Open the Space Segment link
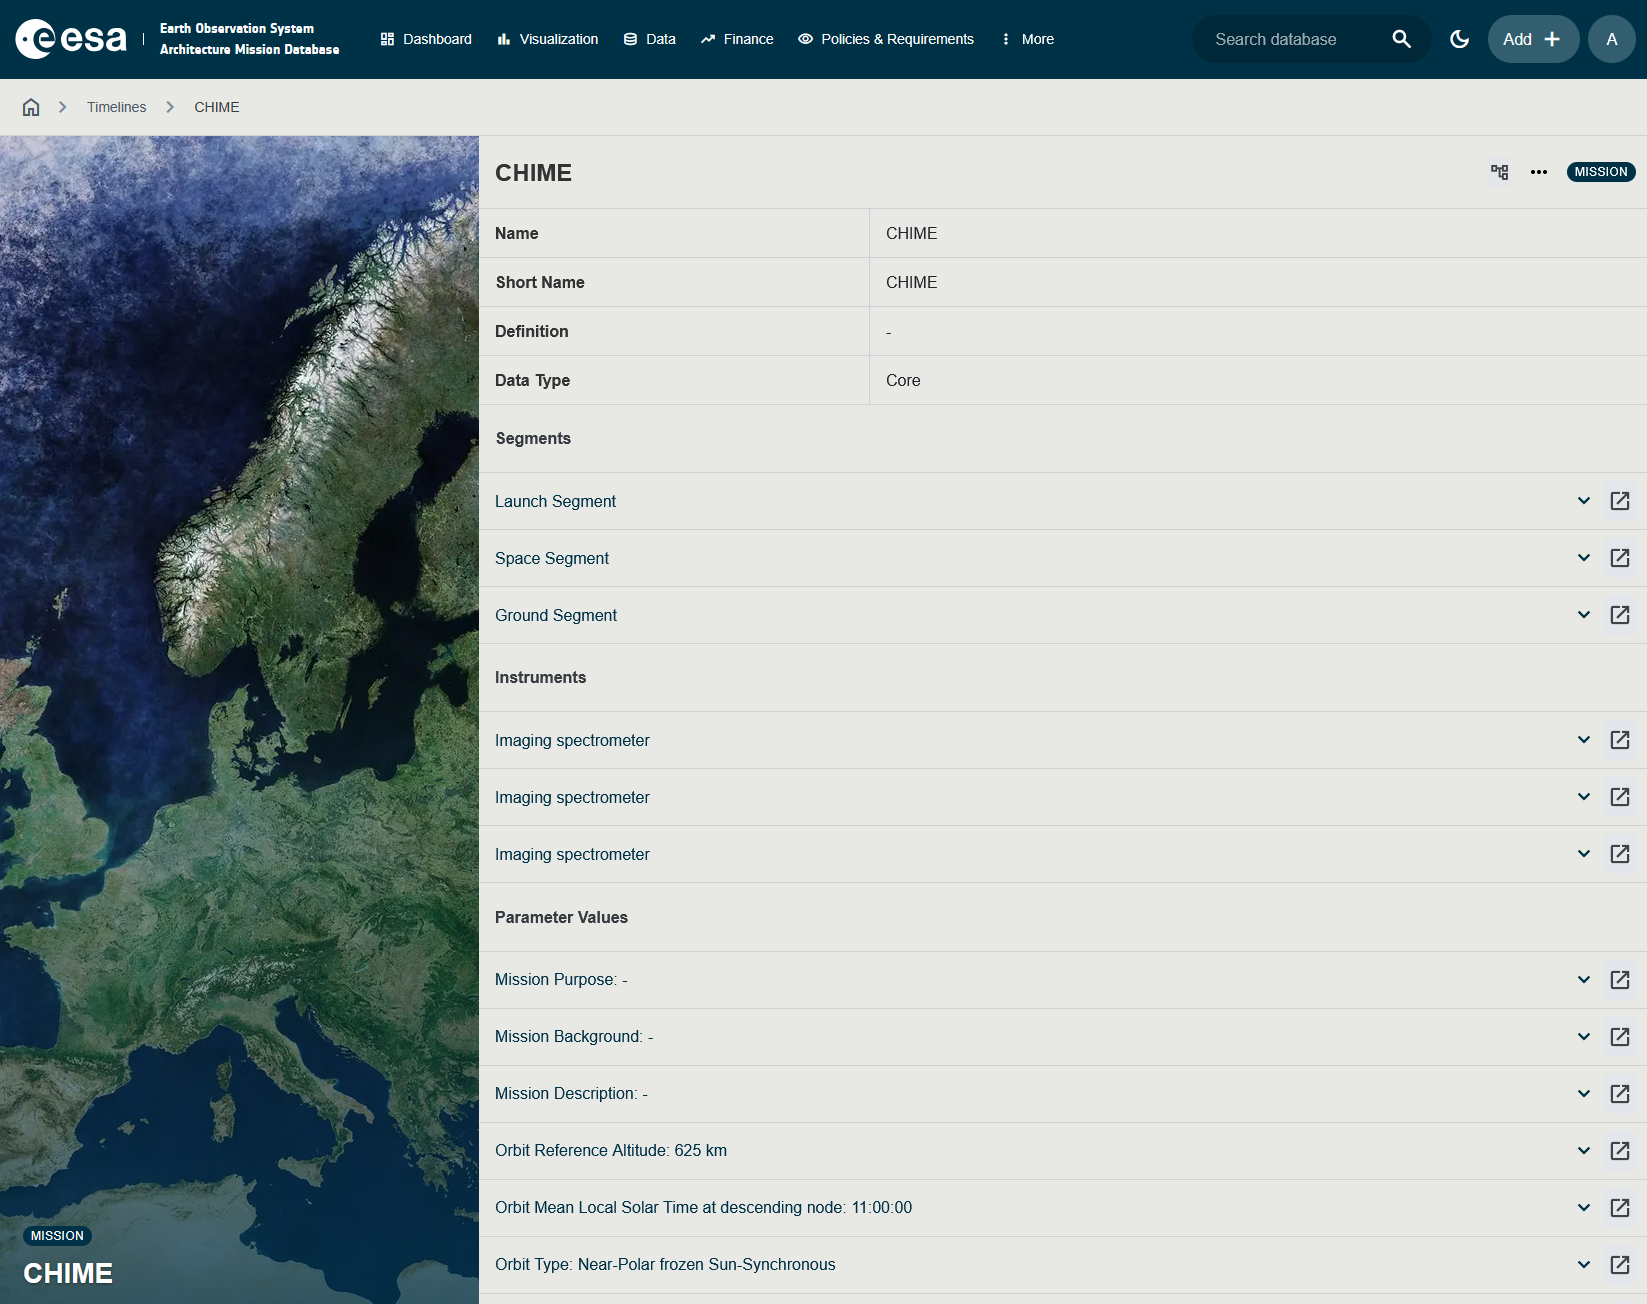This screenshot has height=1304, width=1647. click(x=552, y=558)
